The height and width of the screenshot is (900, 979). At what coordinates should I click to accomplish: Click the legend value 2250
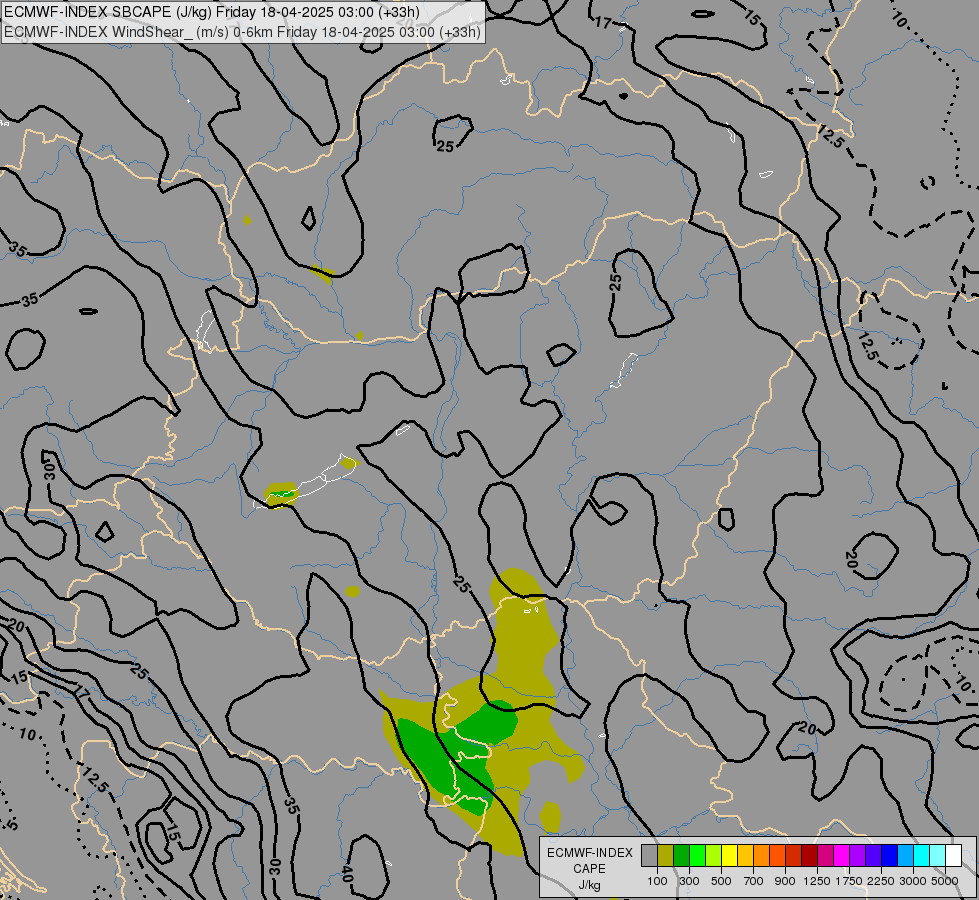(x=881, y=881)
